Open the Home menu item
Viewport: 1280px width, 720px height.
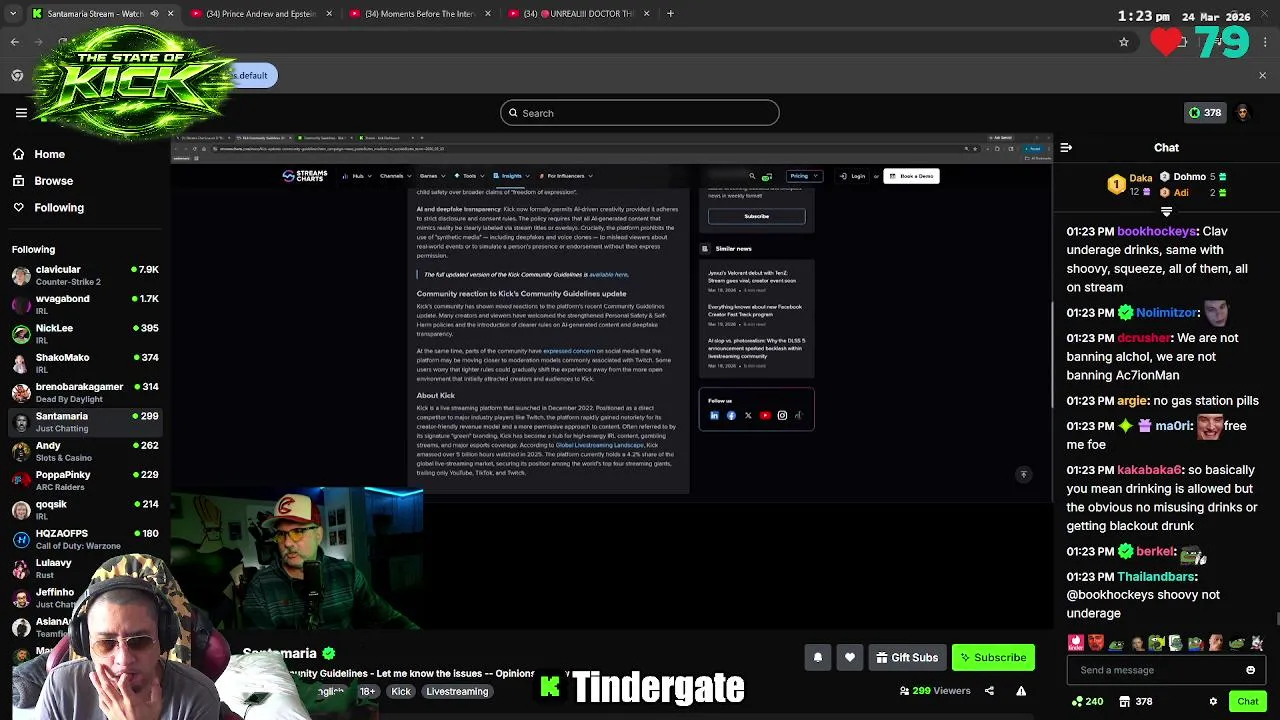tap(50, 154)
